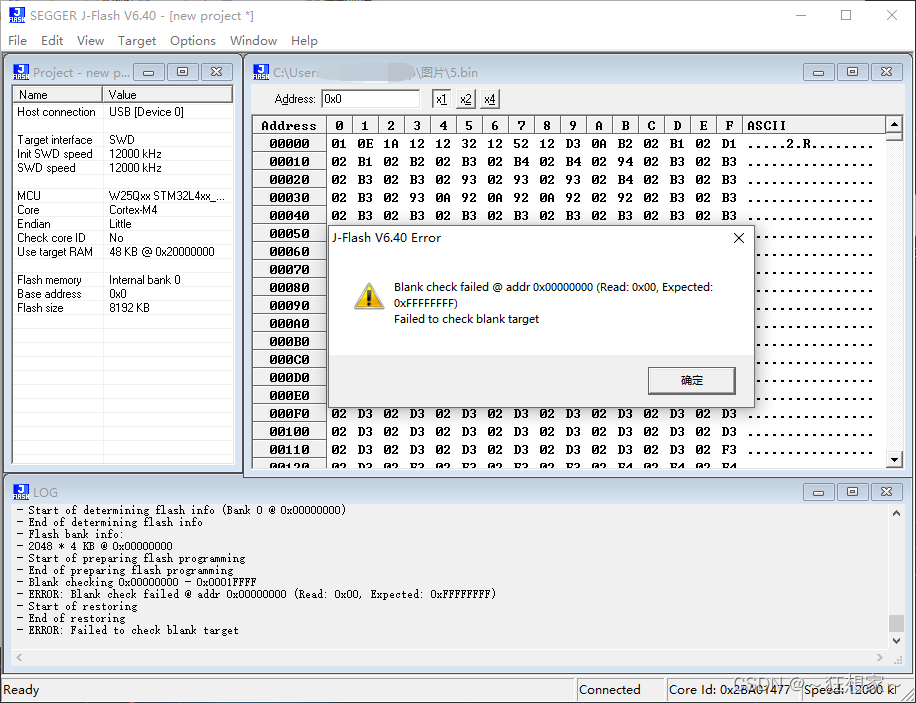Select Host connection row in Project
The height and width of the screenshot is (703, 916).
123,112
